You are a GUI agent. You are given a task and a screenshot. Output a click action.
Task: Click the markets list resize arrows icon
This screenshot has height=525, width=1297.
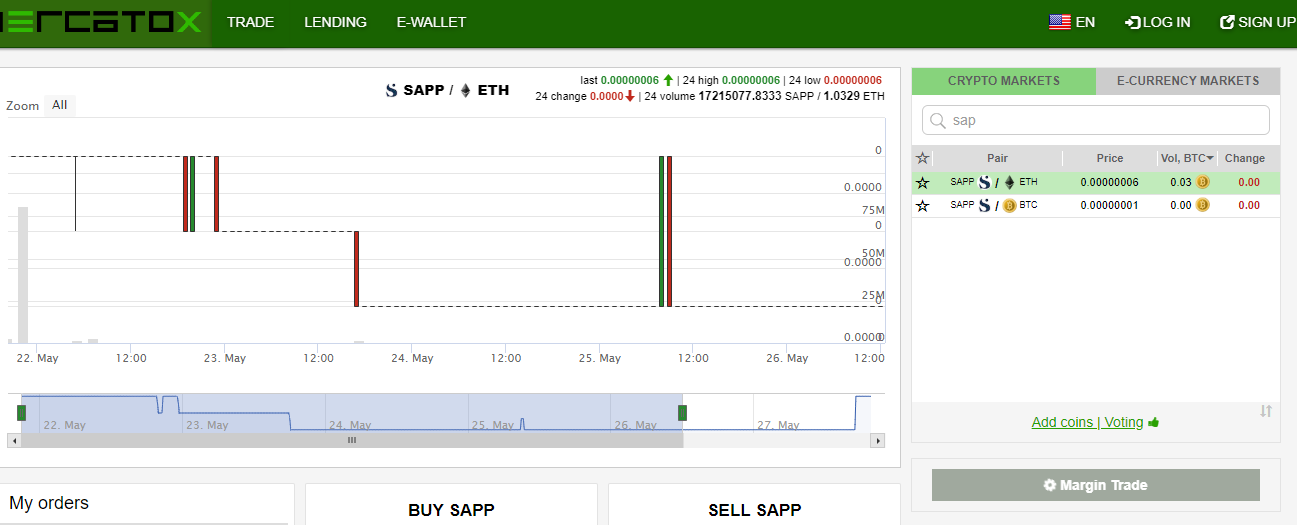pyautogui.click(x=1266, y=411)
